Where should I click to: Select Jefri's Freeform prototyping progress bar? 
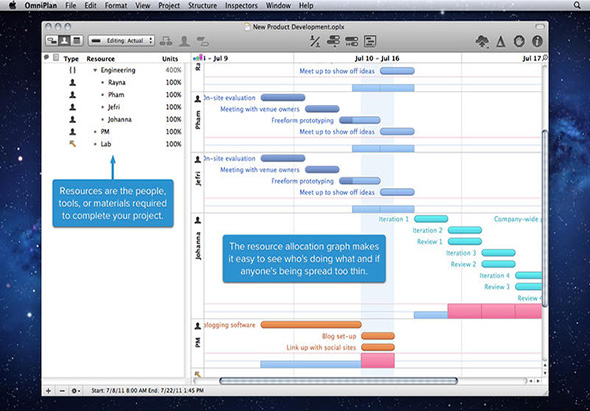click(x=360, y=181)
